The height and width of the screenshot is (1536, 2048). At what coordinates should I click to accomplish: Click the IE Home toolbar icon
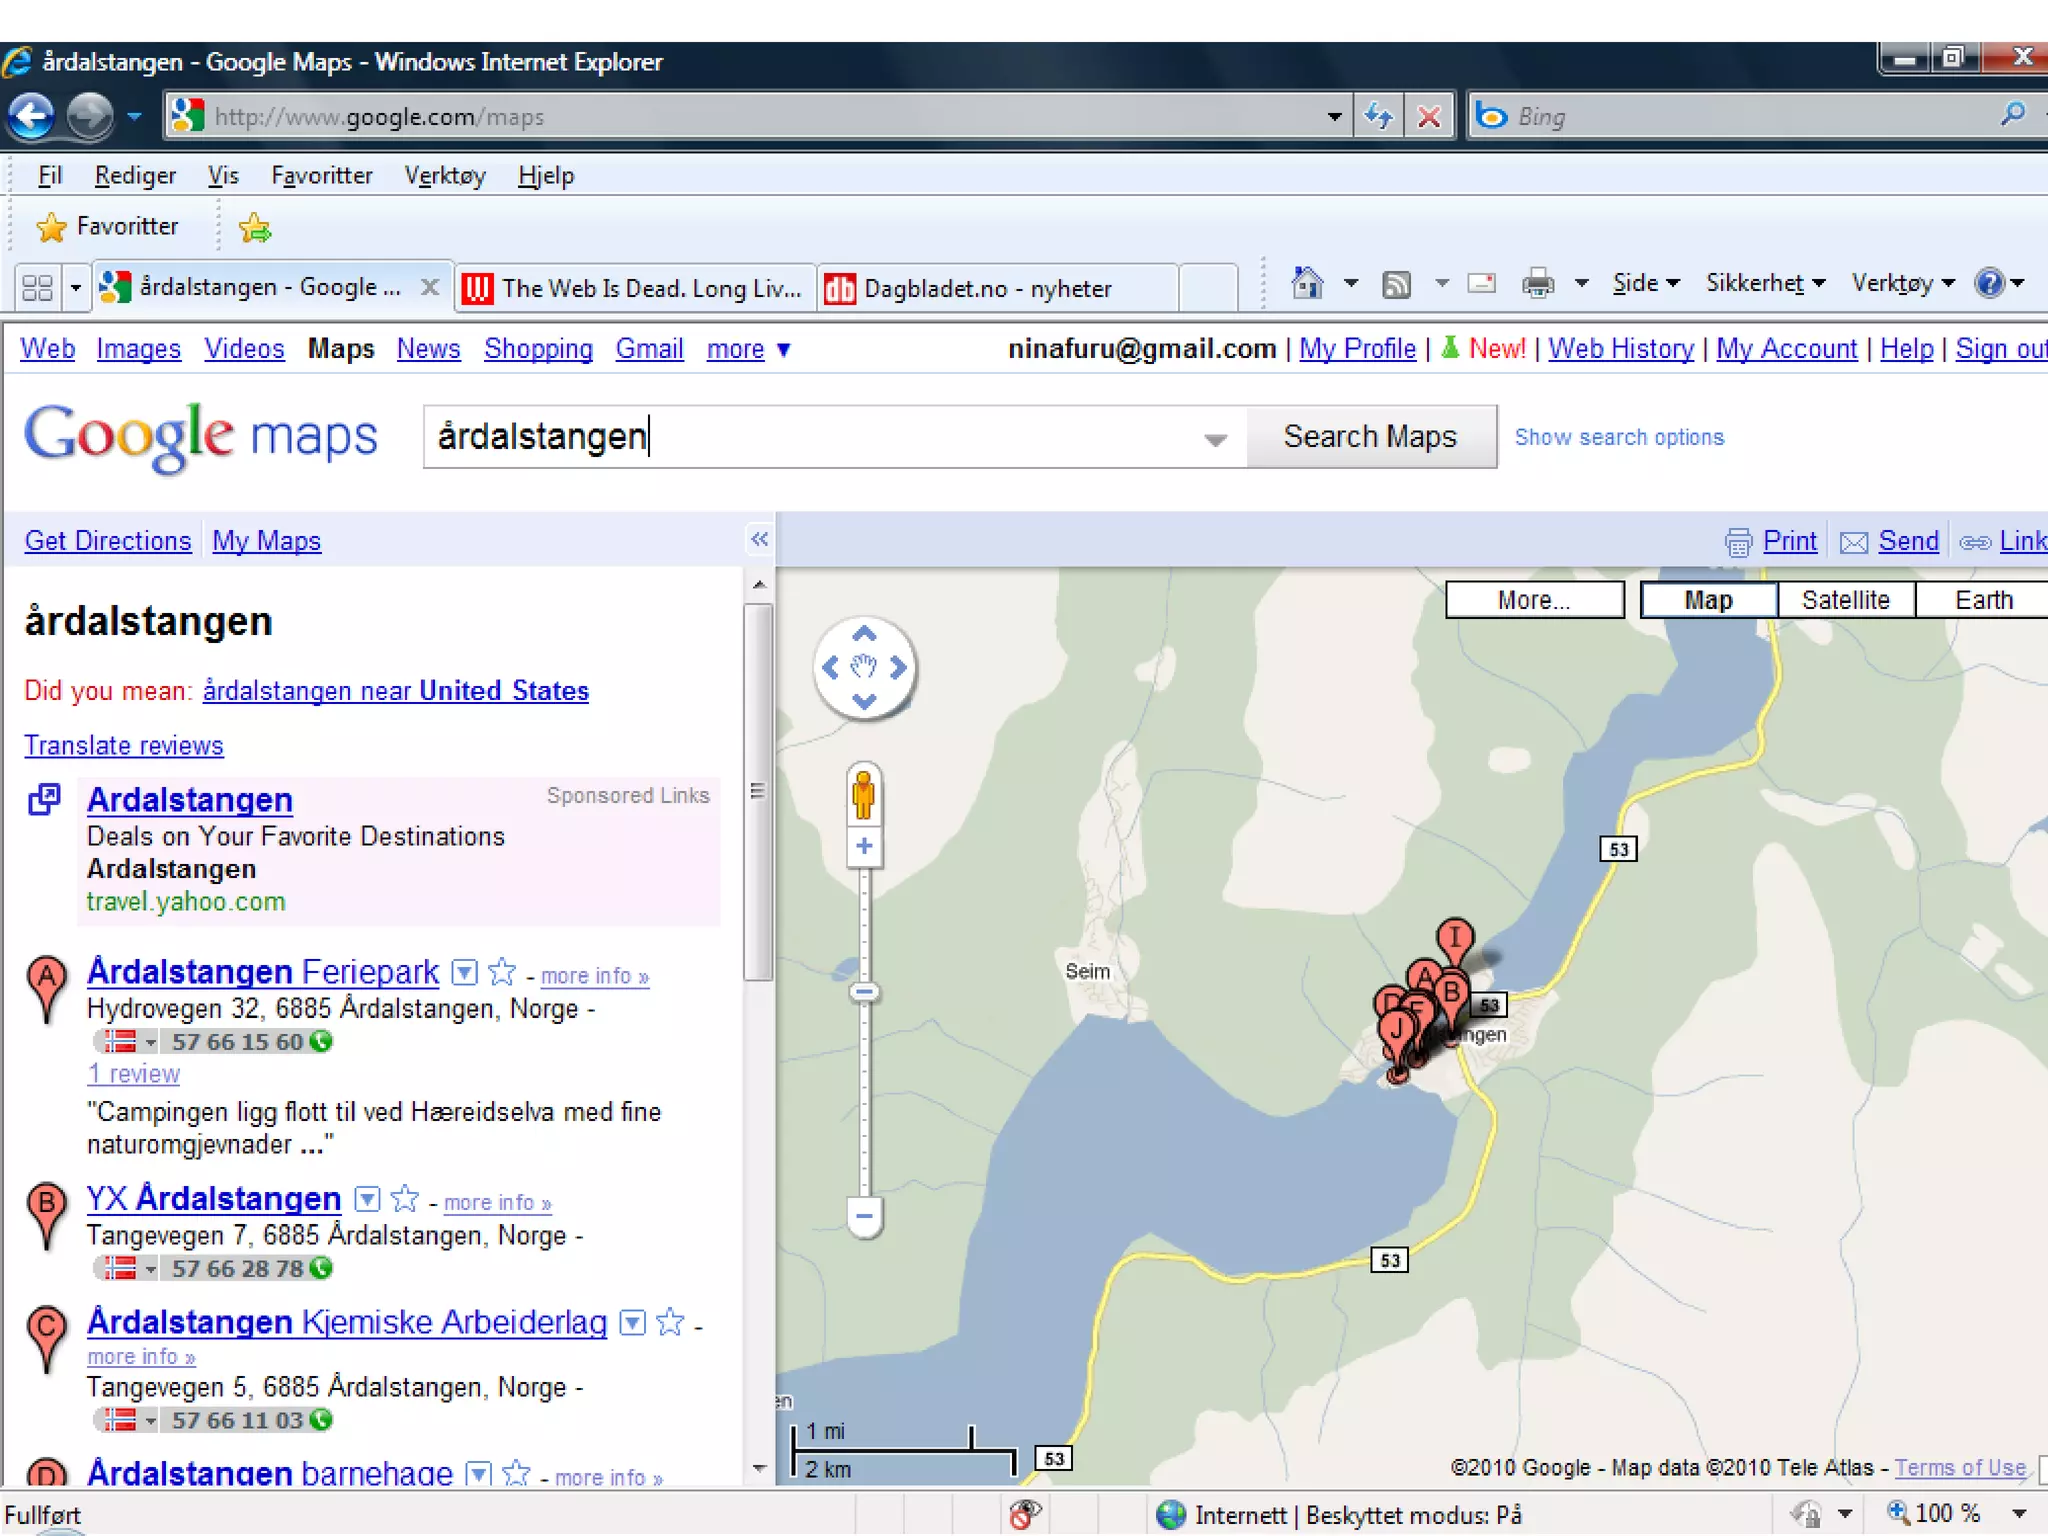pos(1306,284)
